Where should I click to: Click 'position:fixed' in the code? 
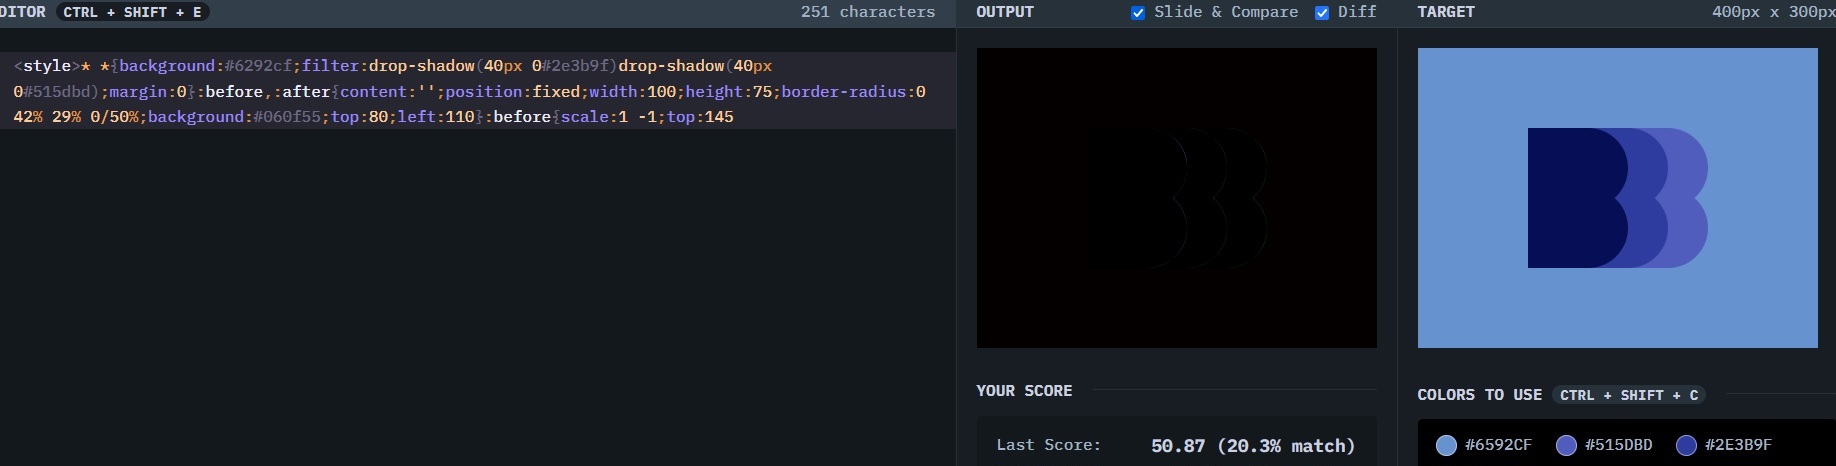coord(512,92)
